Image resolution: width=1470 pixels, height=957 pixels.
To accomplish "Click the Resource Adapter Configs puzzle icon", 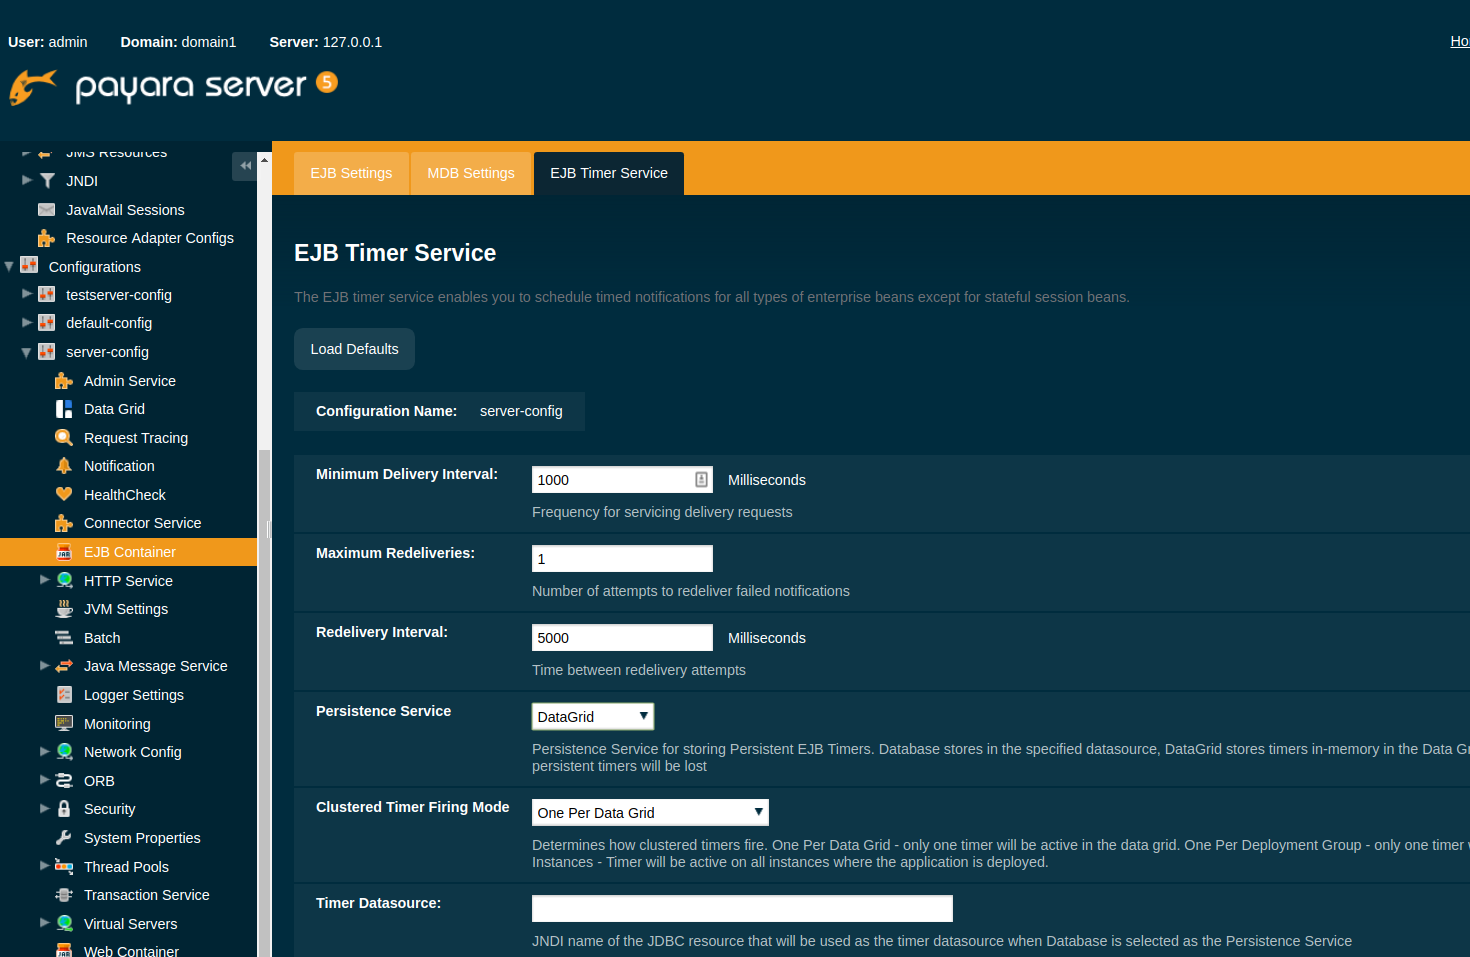I will click(46, 238).
